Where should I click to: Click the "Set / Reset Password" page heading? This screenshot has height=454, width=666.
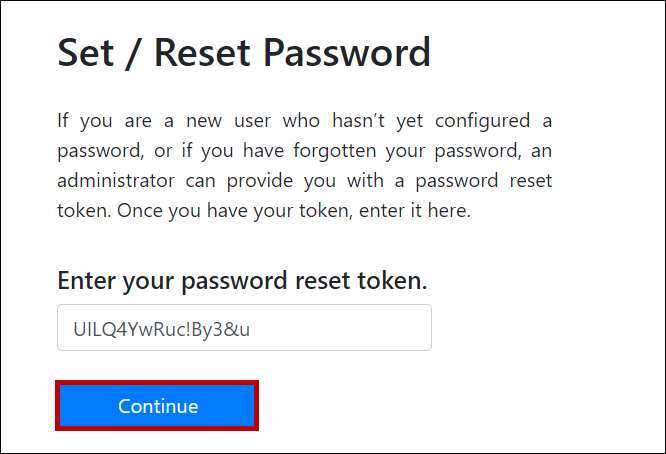[x=244, y=52]
